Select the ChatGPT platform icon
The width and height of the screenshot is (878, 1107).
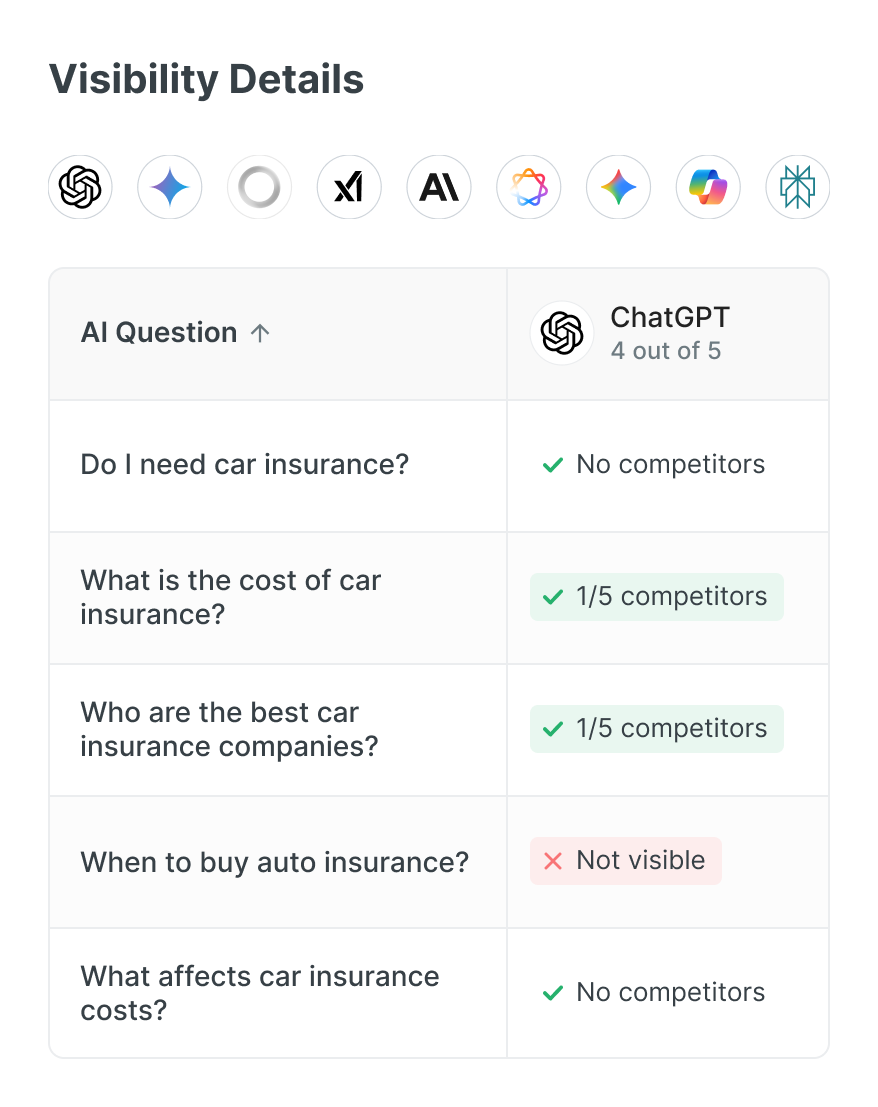pos(80,187)
